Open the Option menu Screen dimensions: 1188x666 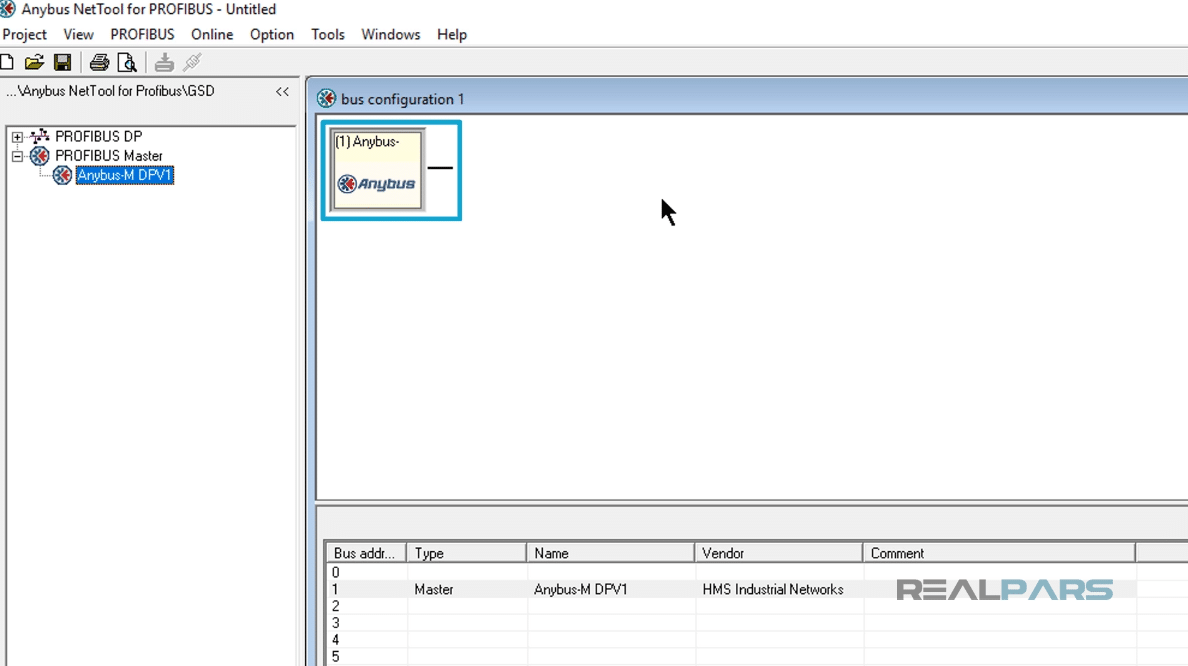click(272, 35)
